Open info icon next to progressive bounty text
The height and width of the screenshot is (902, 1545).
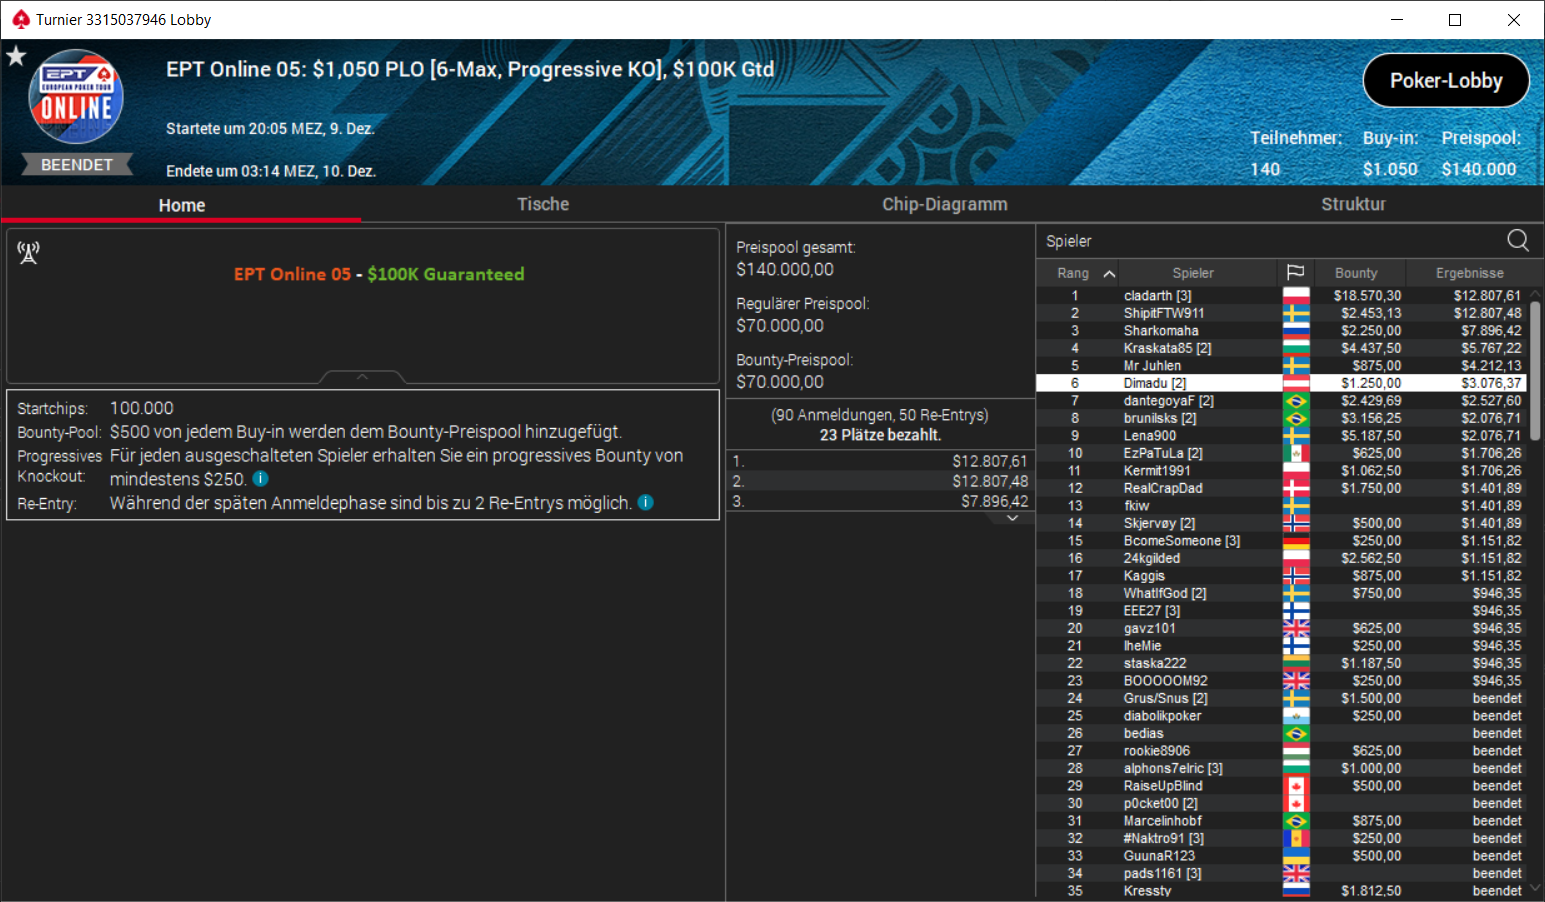pos(260,479)
